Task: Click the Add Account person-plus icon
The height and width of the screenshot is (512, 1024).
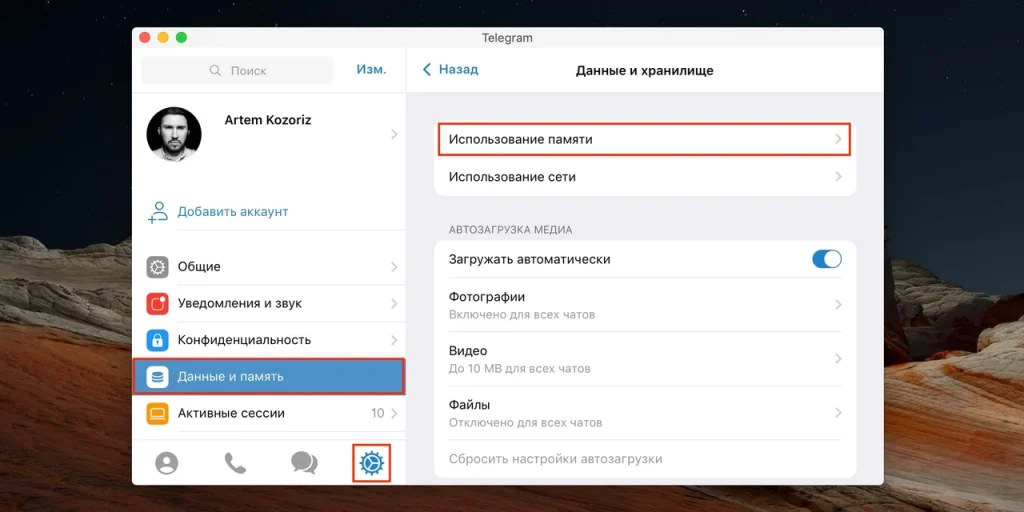Action: tap(157, 212)
